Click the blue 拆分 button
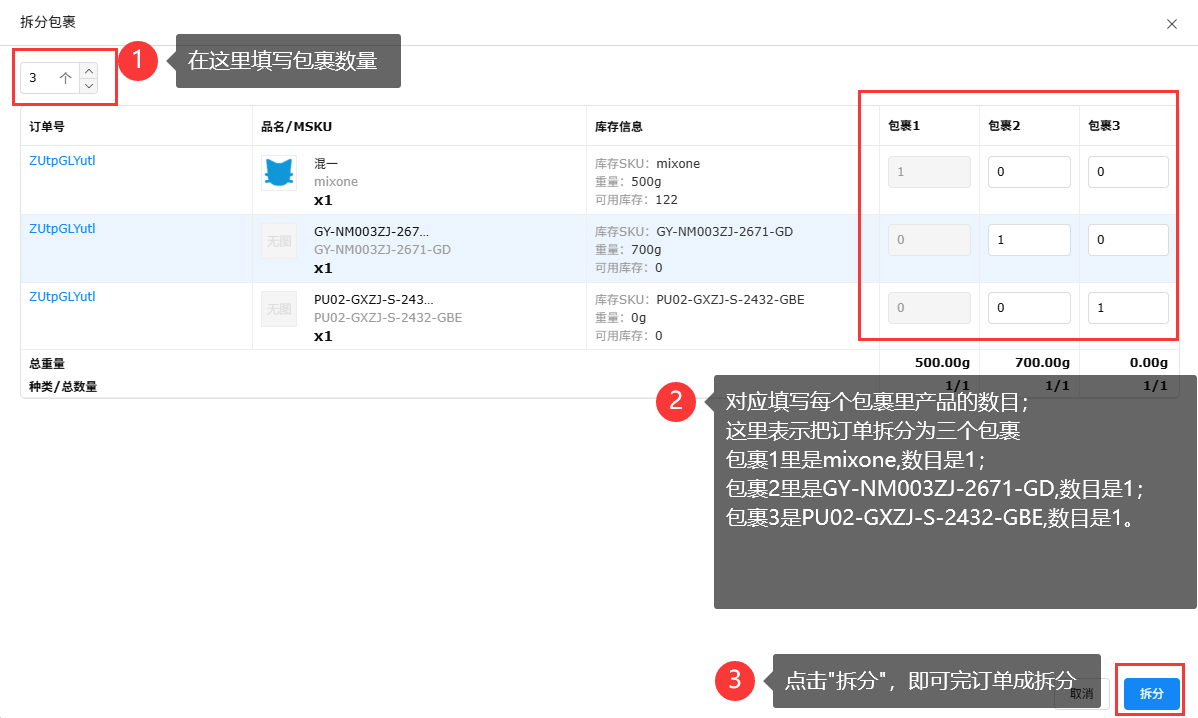This screenshot has height=718, width=1198. coord(1151,694)
